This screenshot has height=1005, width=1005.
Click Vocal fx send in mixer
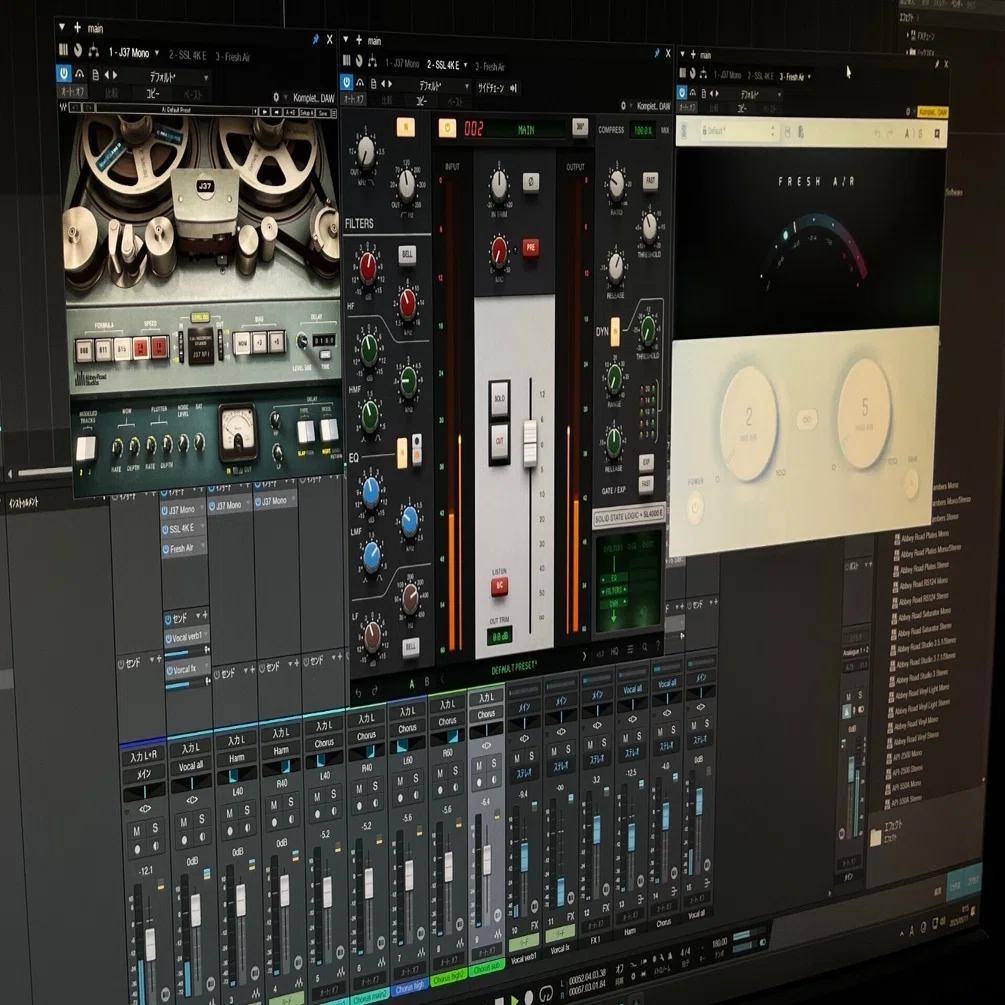click(x=187, y=670)
